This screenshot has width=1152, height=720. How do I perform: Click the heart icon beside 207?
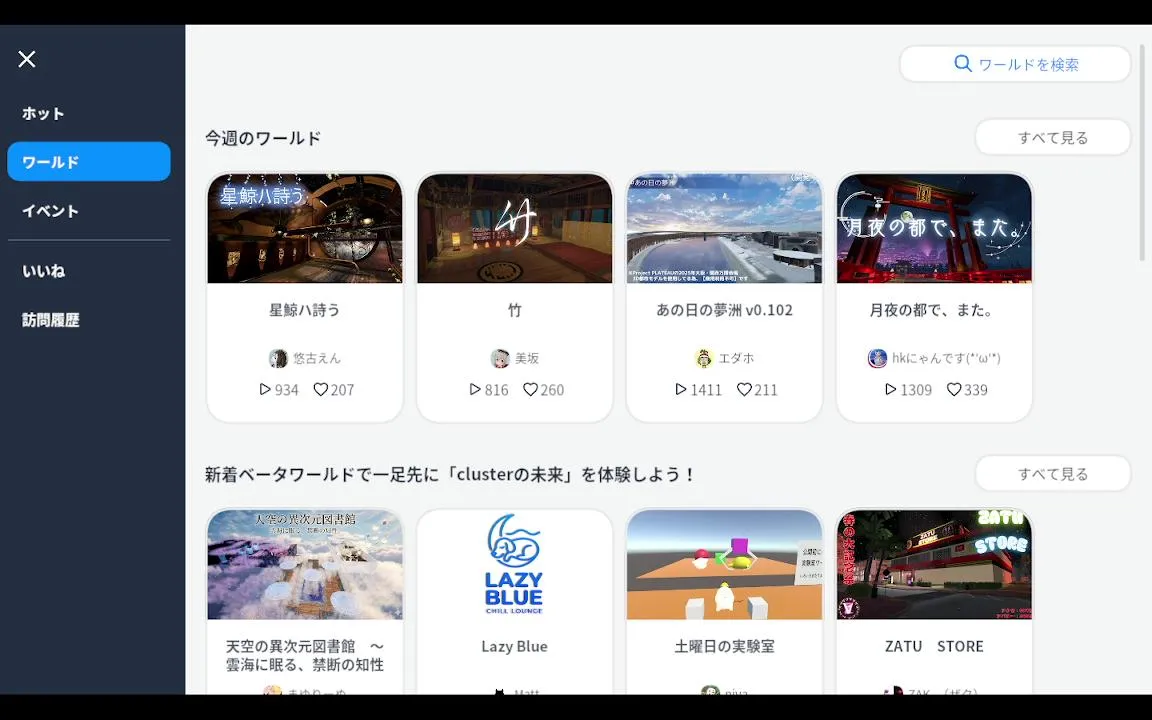320,389
